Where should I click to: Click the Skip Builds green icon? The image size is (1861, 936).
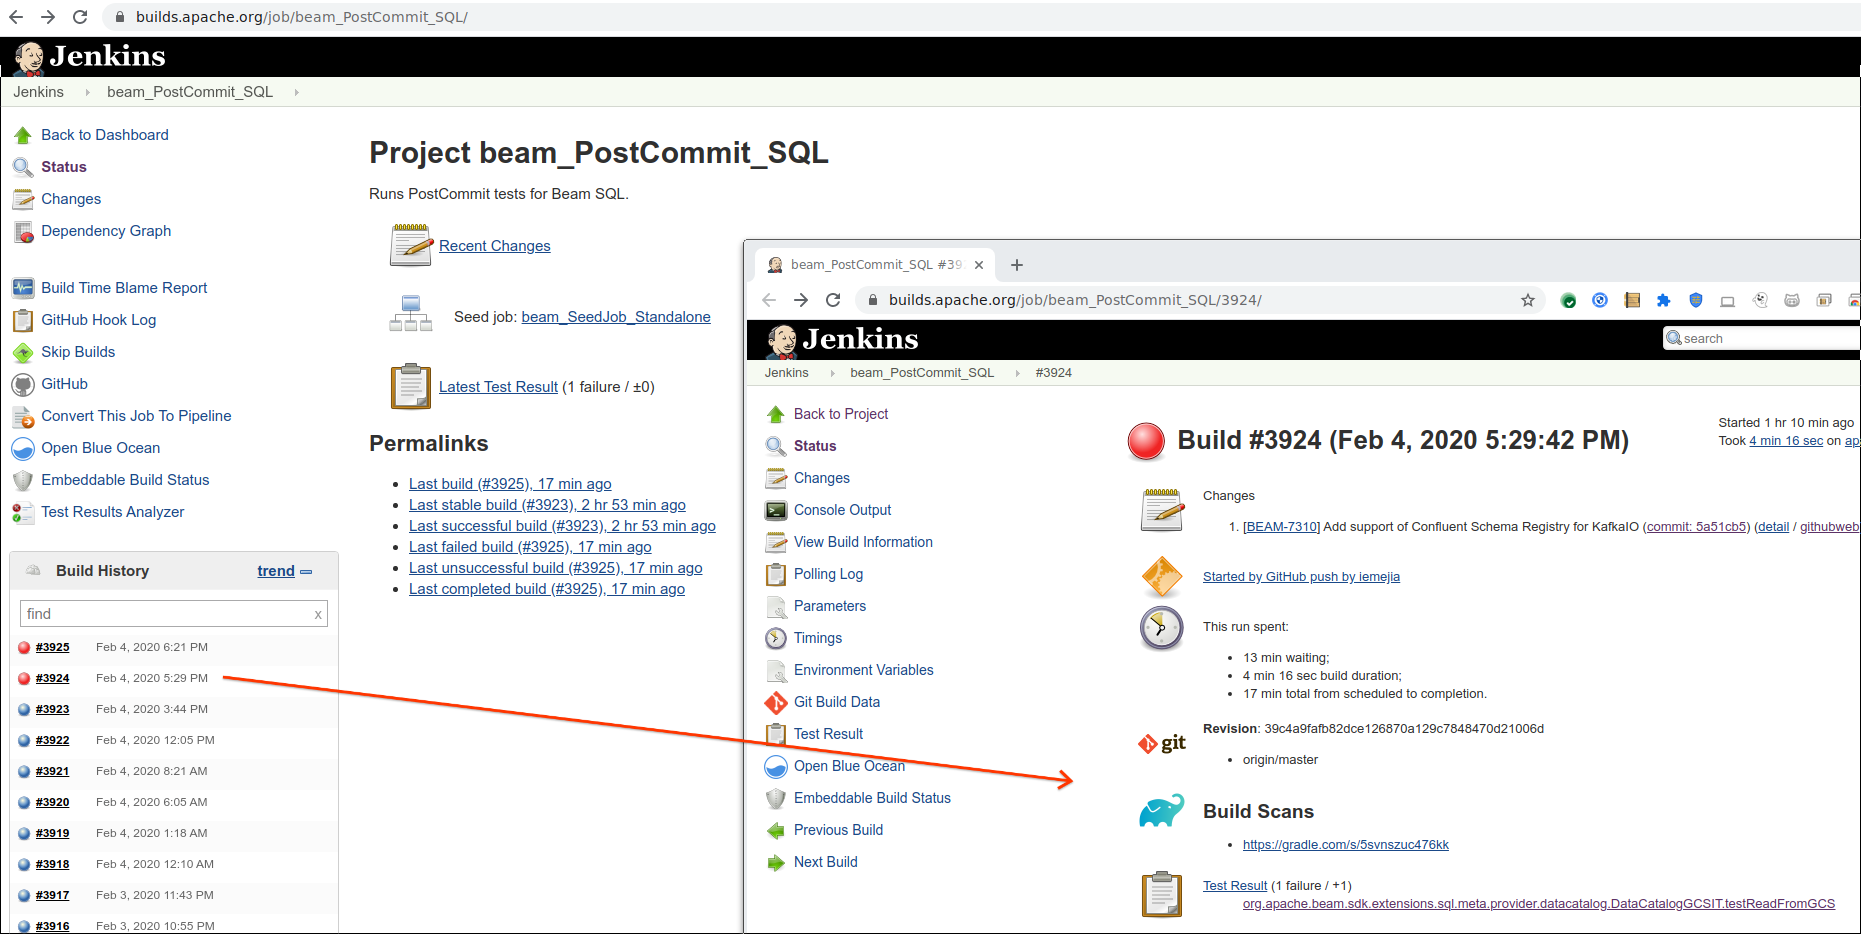click(x=23, y=352)
